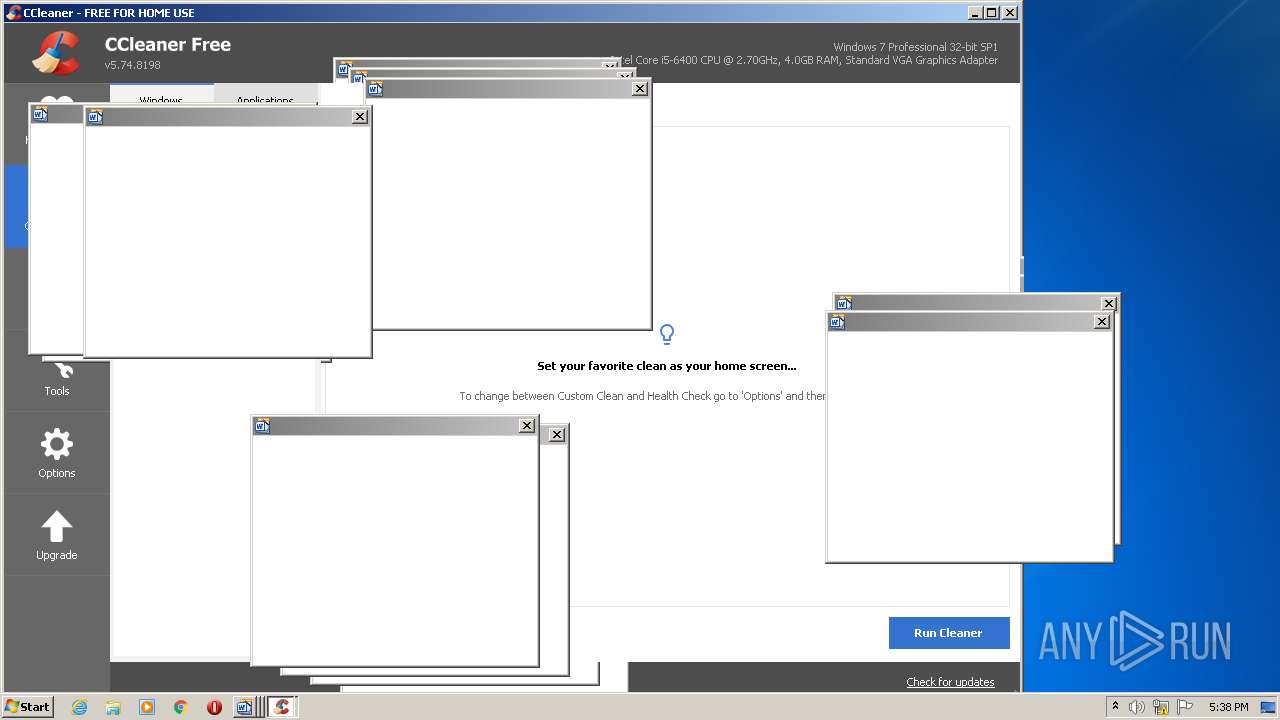Show hidden tray icons arrow
The image size is (1280, 720).
pyautogui.click(x=1116, y=707)
